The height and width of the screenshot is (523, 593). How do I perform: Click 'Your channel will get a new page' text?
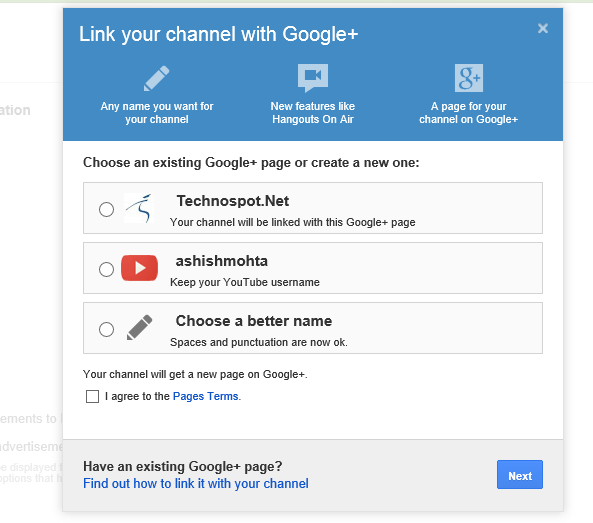point(195,374)
